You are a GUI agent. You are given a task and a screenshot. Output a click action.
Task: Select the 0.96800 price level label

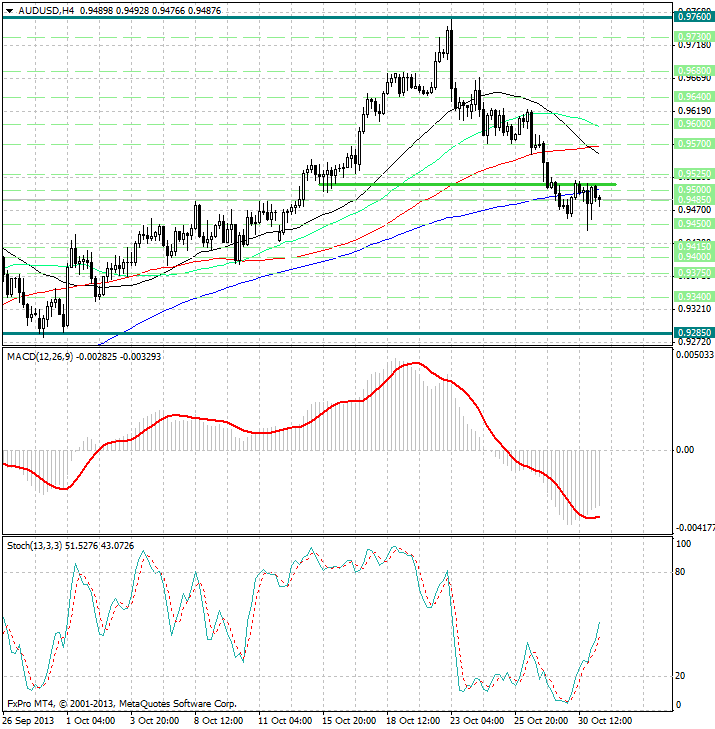point(694,71)
